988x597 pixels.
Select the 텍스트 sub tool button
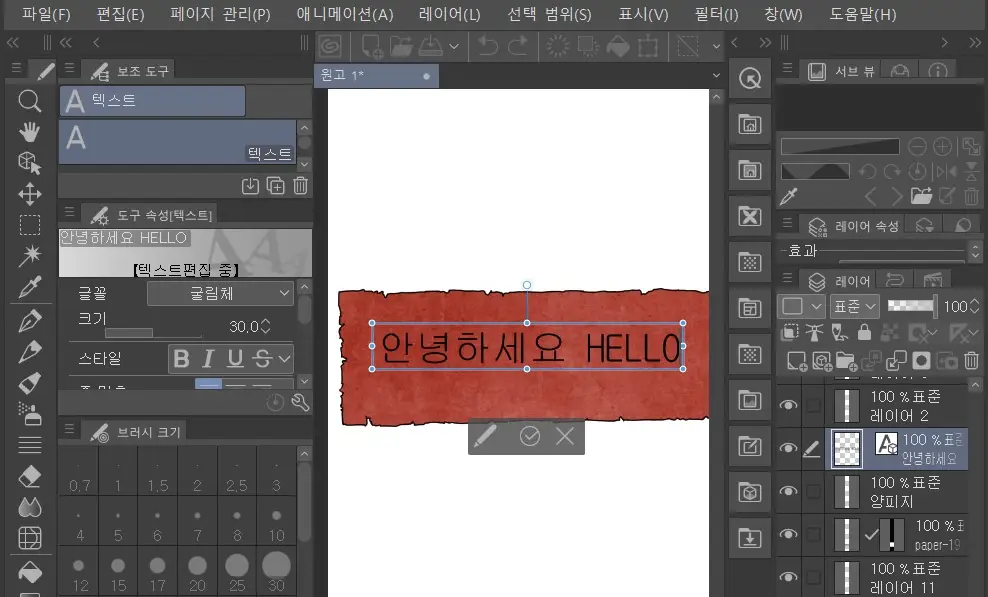pyautogui.click(x=152, y=101)
